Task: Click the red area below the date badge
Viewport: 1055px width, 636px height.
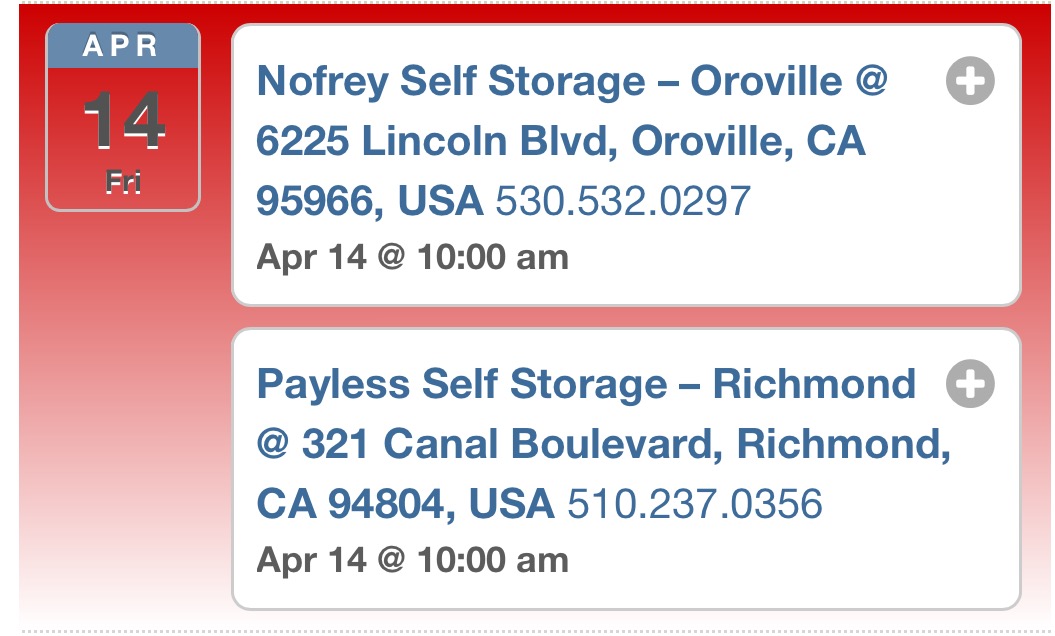Action: pyautogui.click(x=123, y=400)
